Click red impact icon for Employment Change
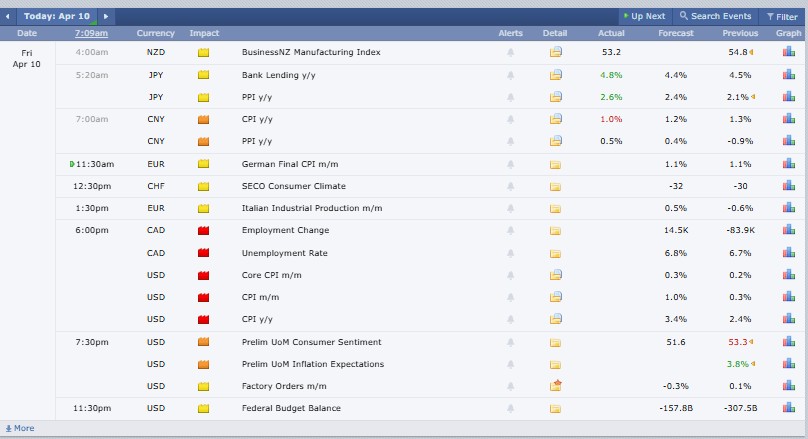 tap(204, 231)
